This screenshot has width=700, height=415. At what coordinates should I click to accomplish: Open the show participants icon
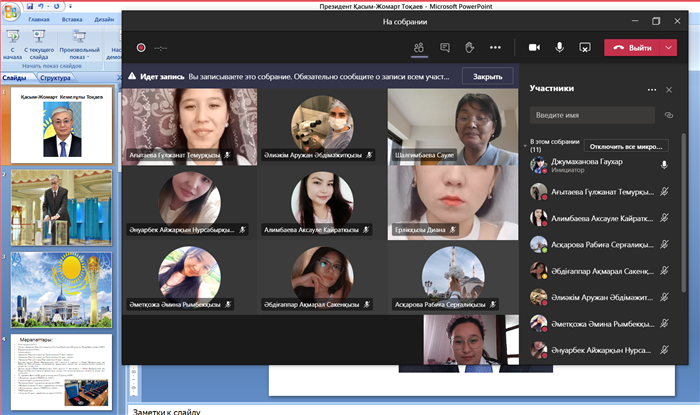coord(418,47)
